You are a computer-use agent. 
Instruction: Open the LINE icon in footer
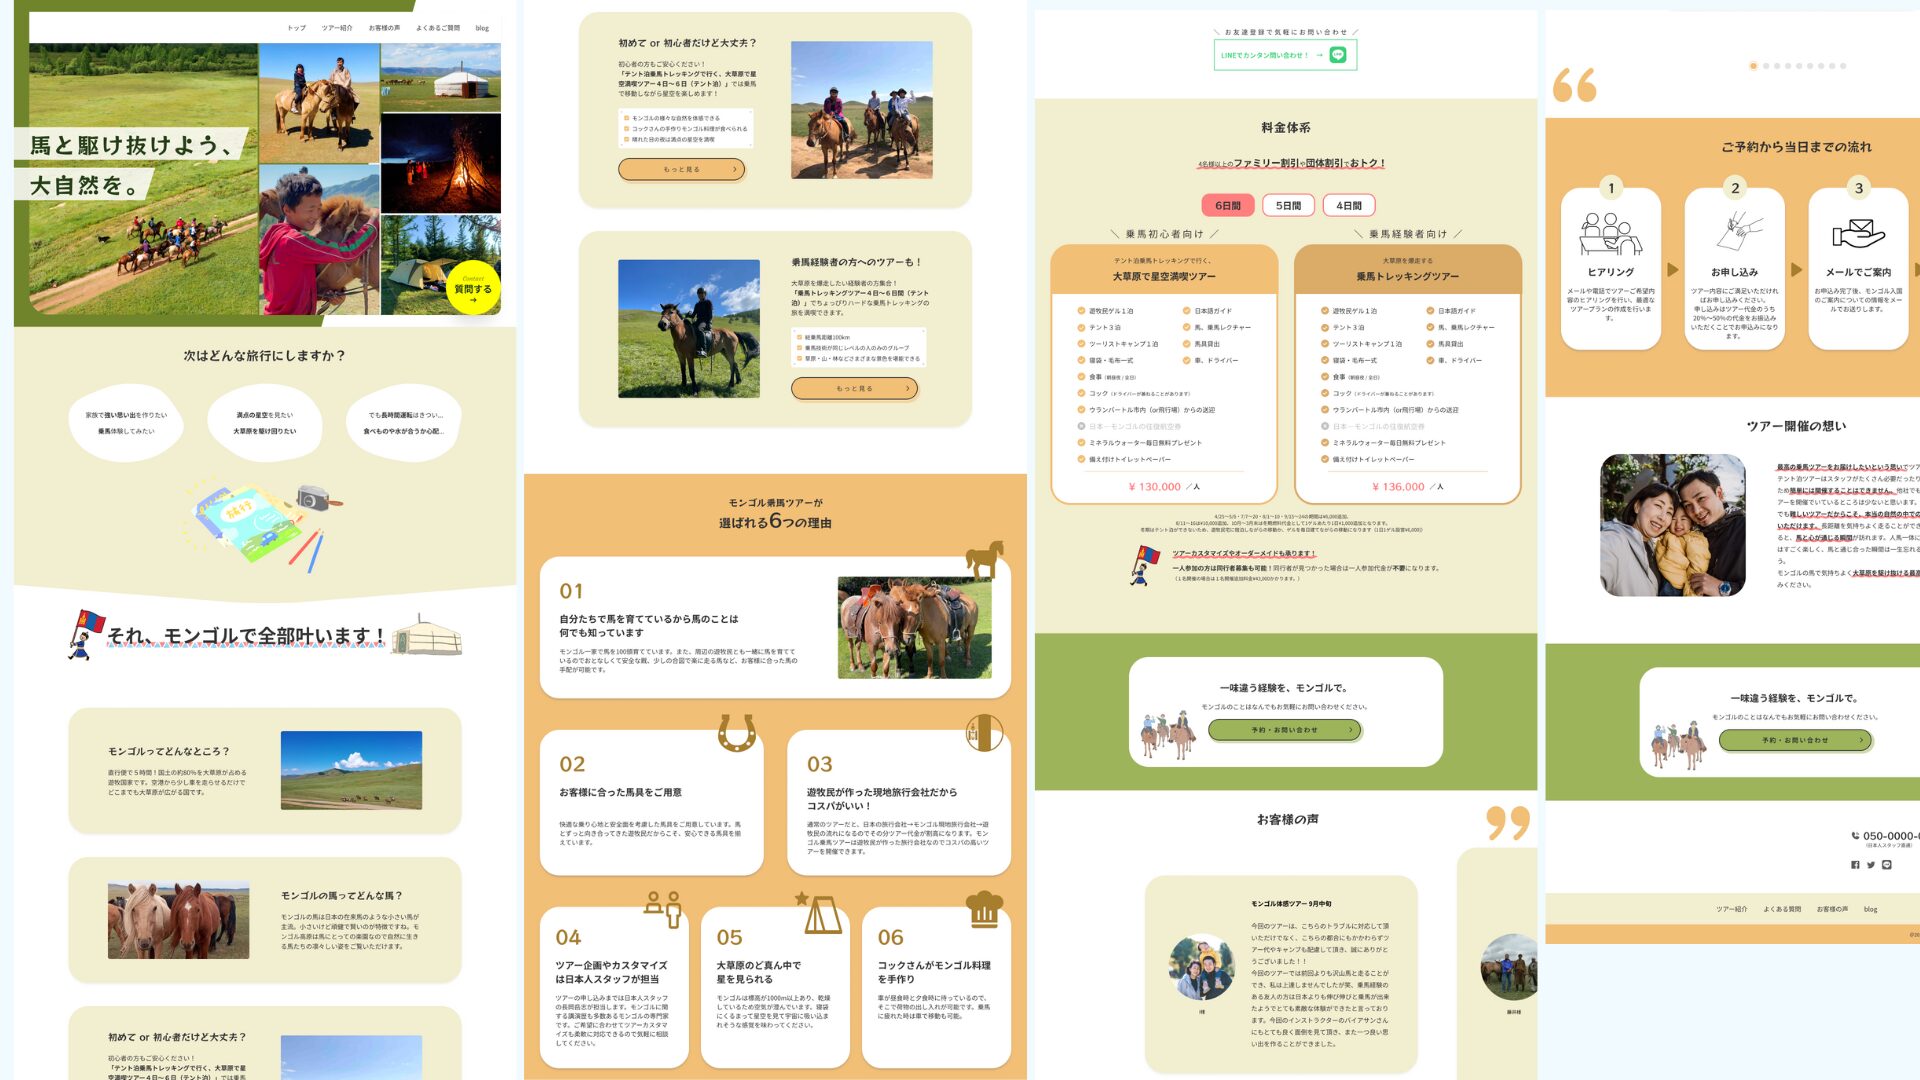click(1887, 865)
